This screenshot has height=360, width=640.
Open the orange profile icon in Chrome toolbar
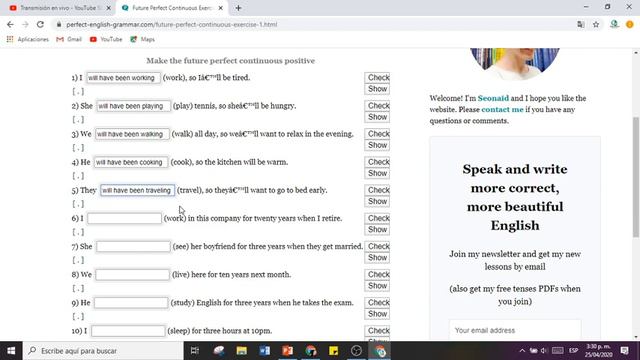[630, 24]
